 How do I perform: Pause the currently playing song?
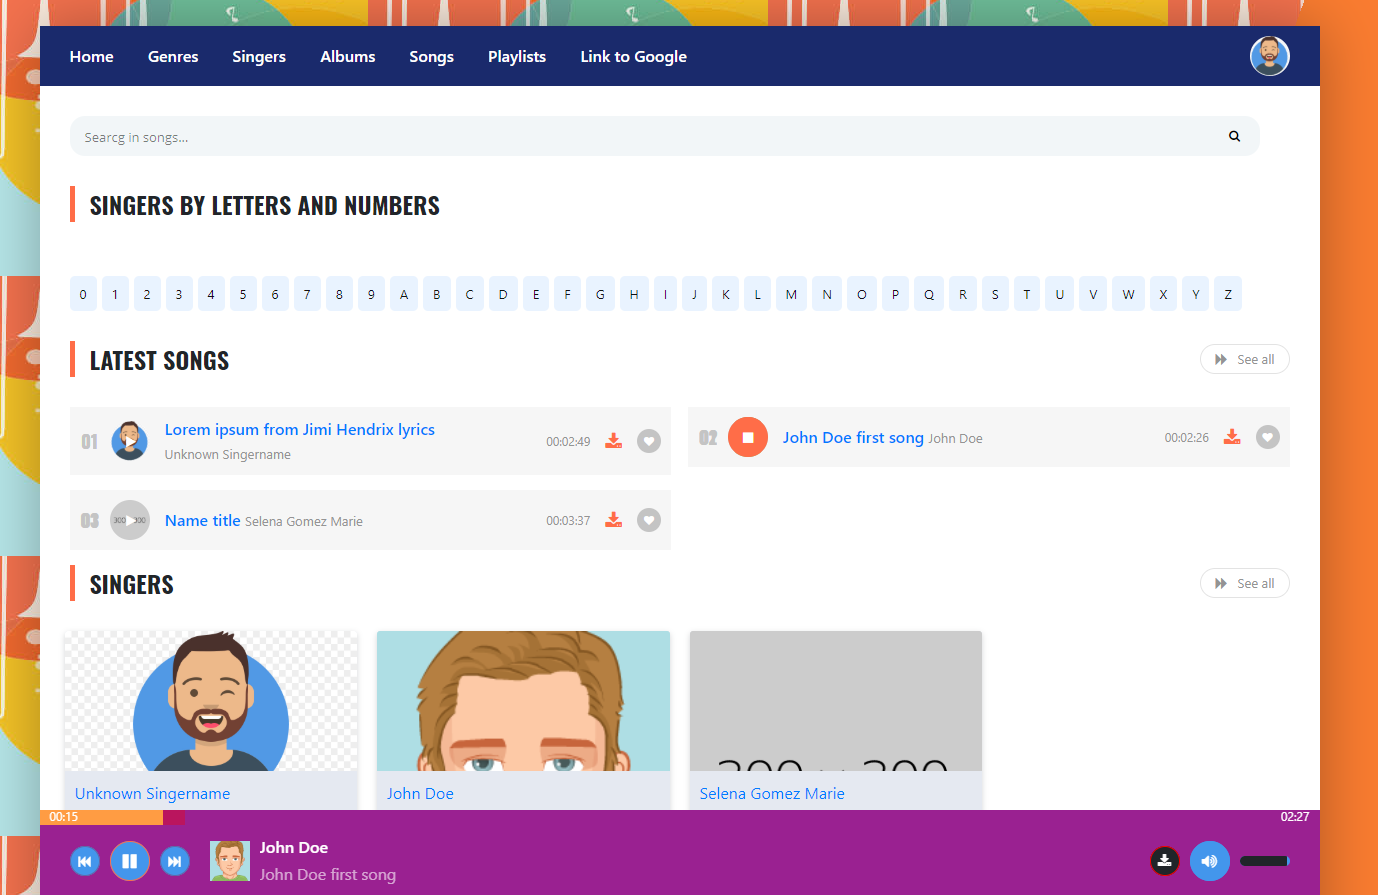tap(129, 860)
